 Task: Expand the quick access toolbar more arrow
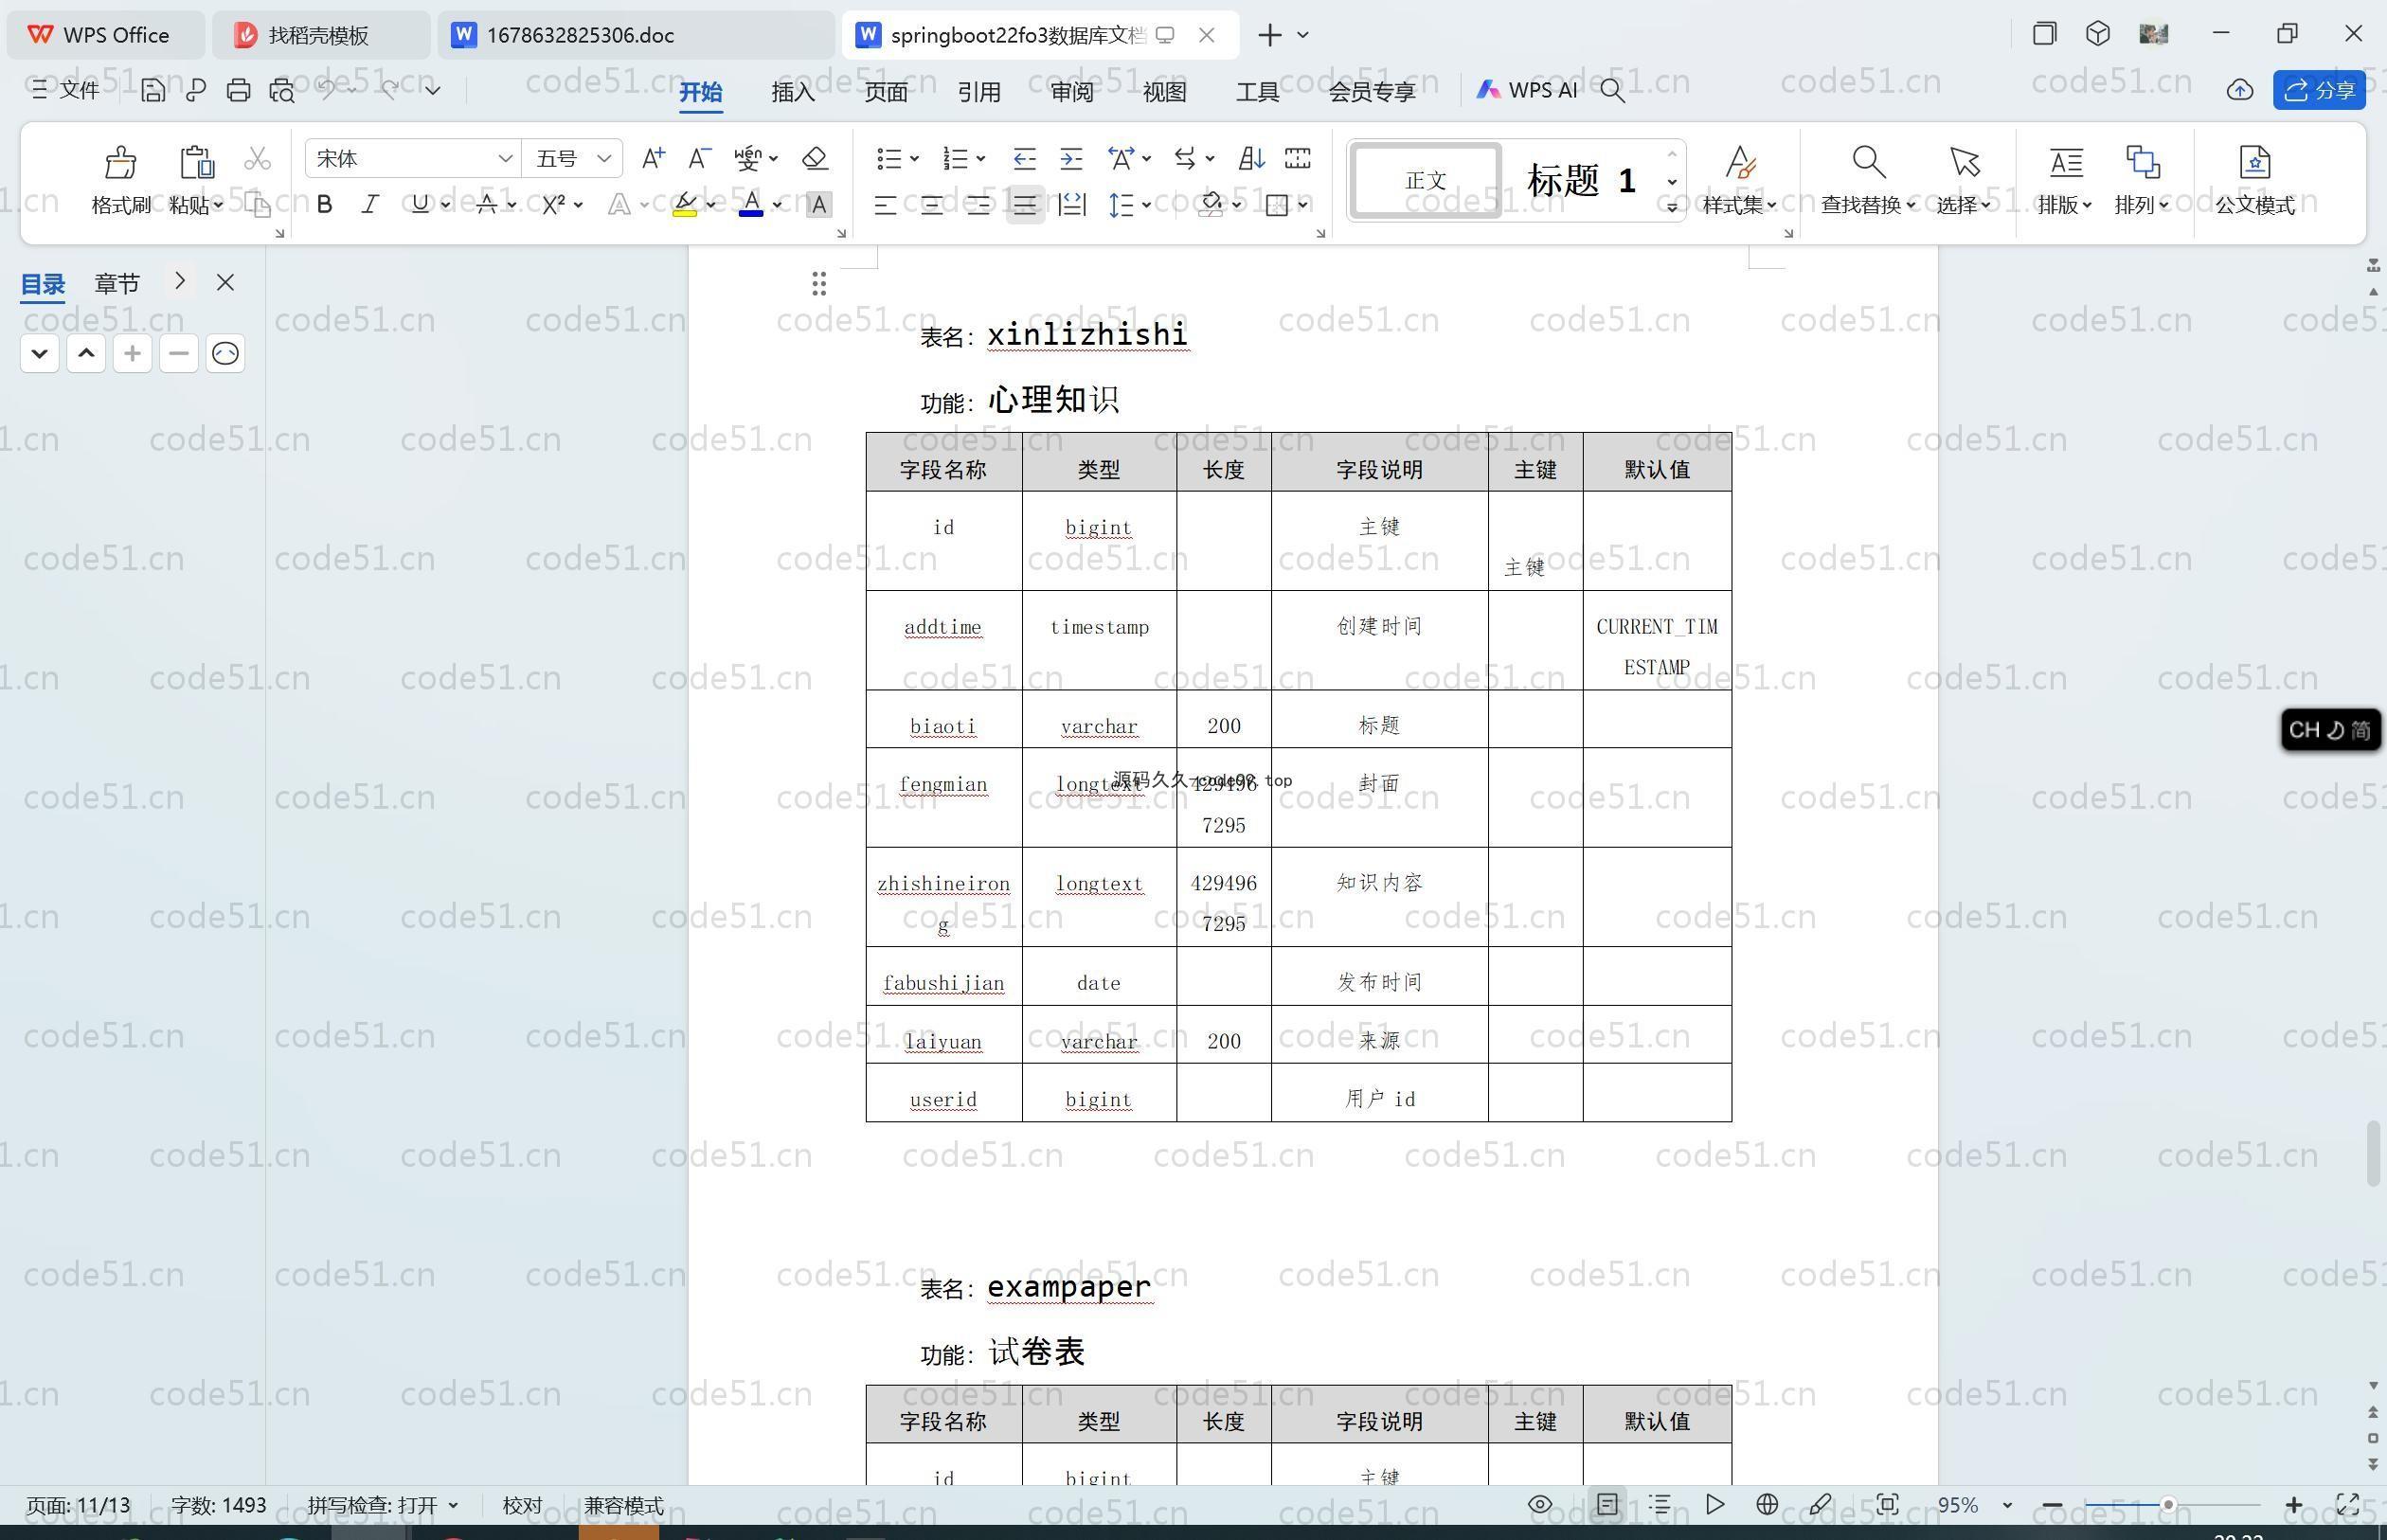point(433,90)
